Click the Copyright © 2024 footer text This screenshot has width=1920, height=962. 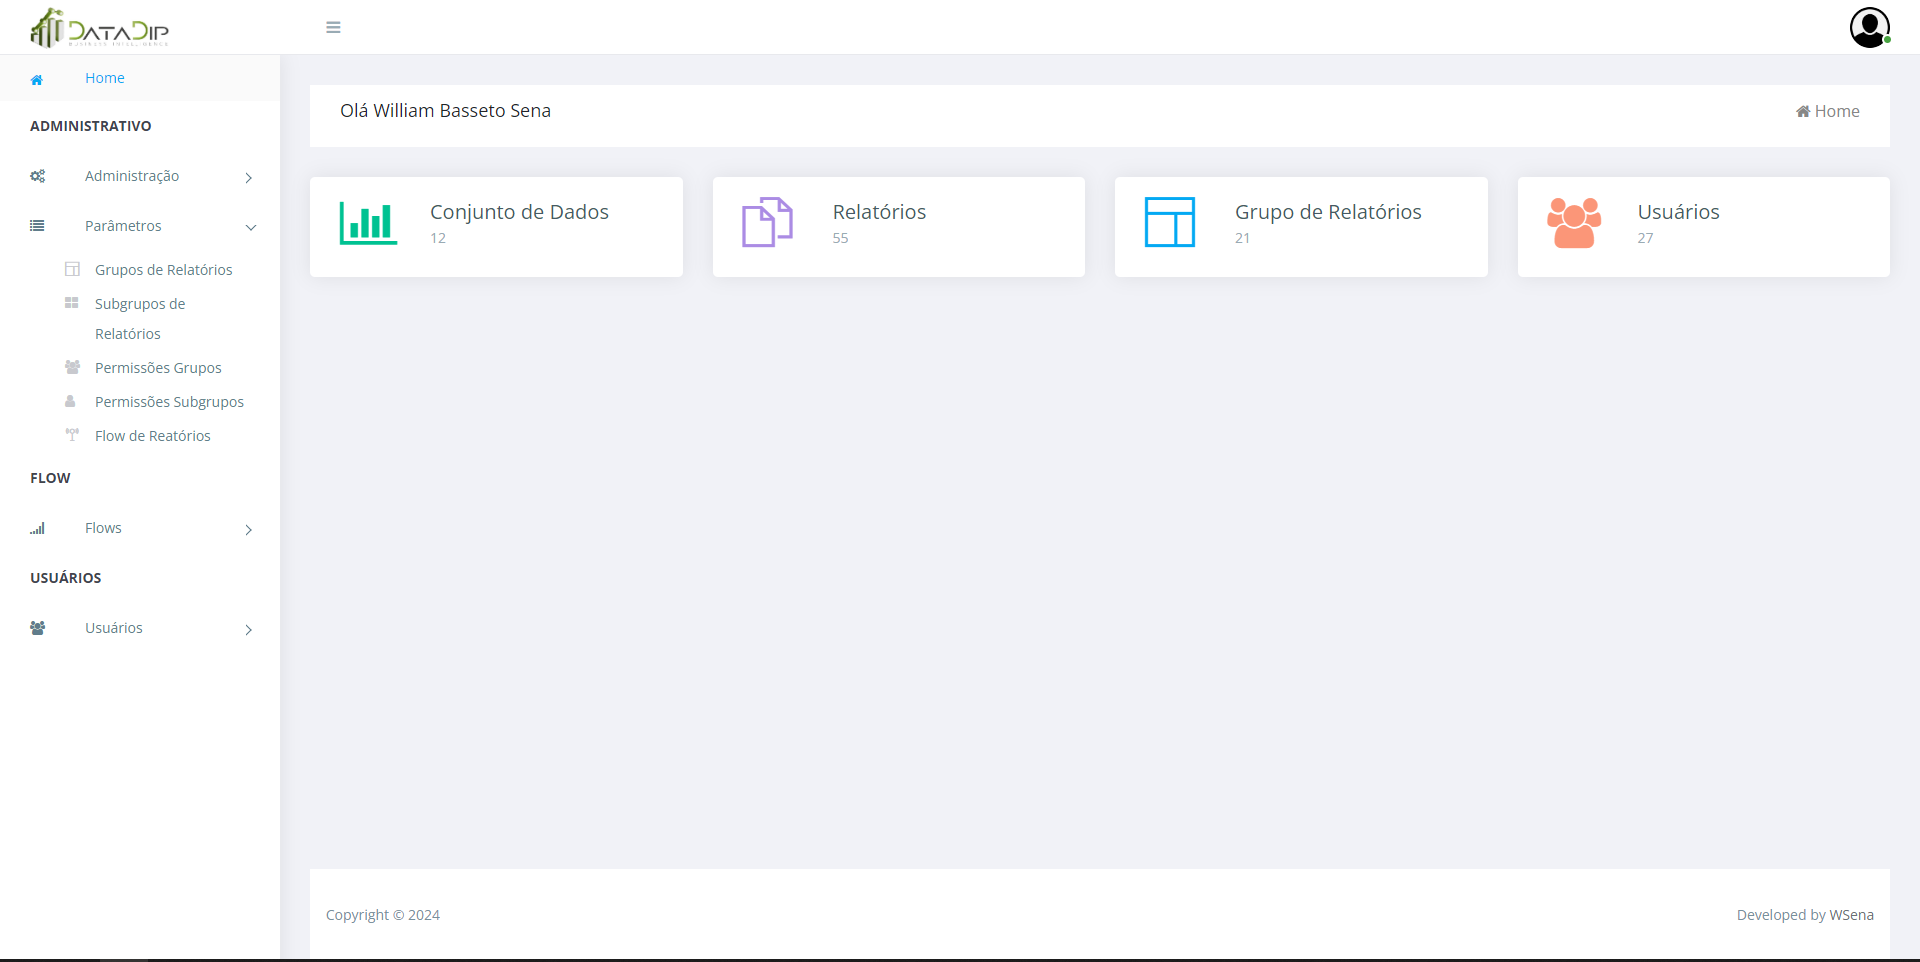click(383, 915)
